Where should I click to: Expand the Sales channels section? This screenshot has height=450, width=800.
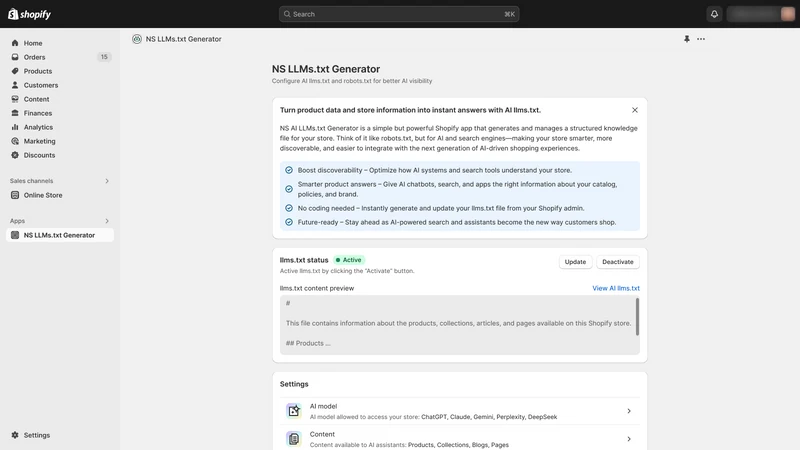(107, 181)
